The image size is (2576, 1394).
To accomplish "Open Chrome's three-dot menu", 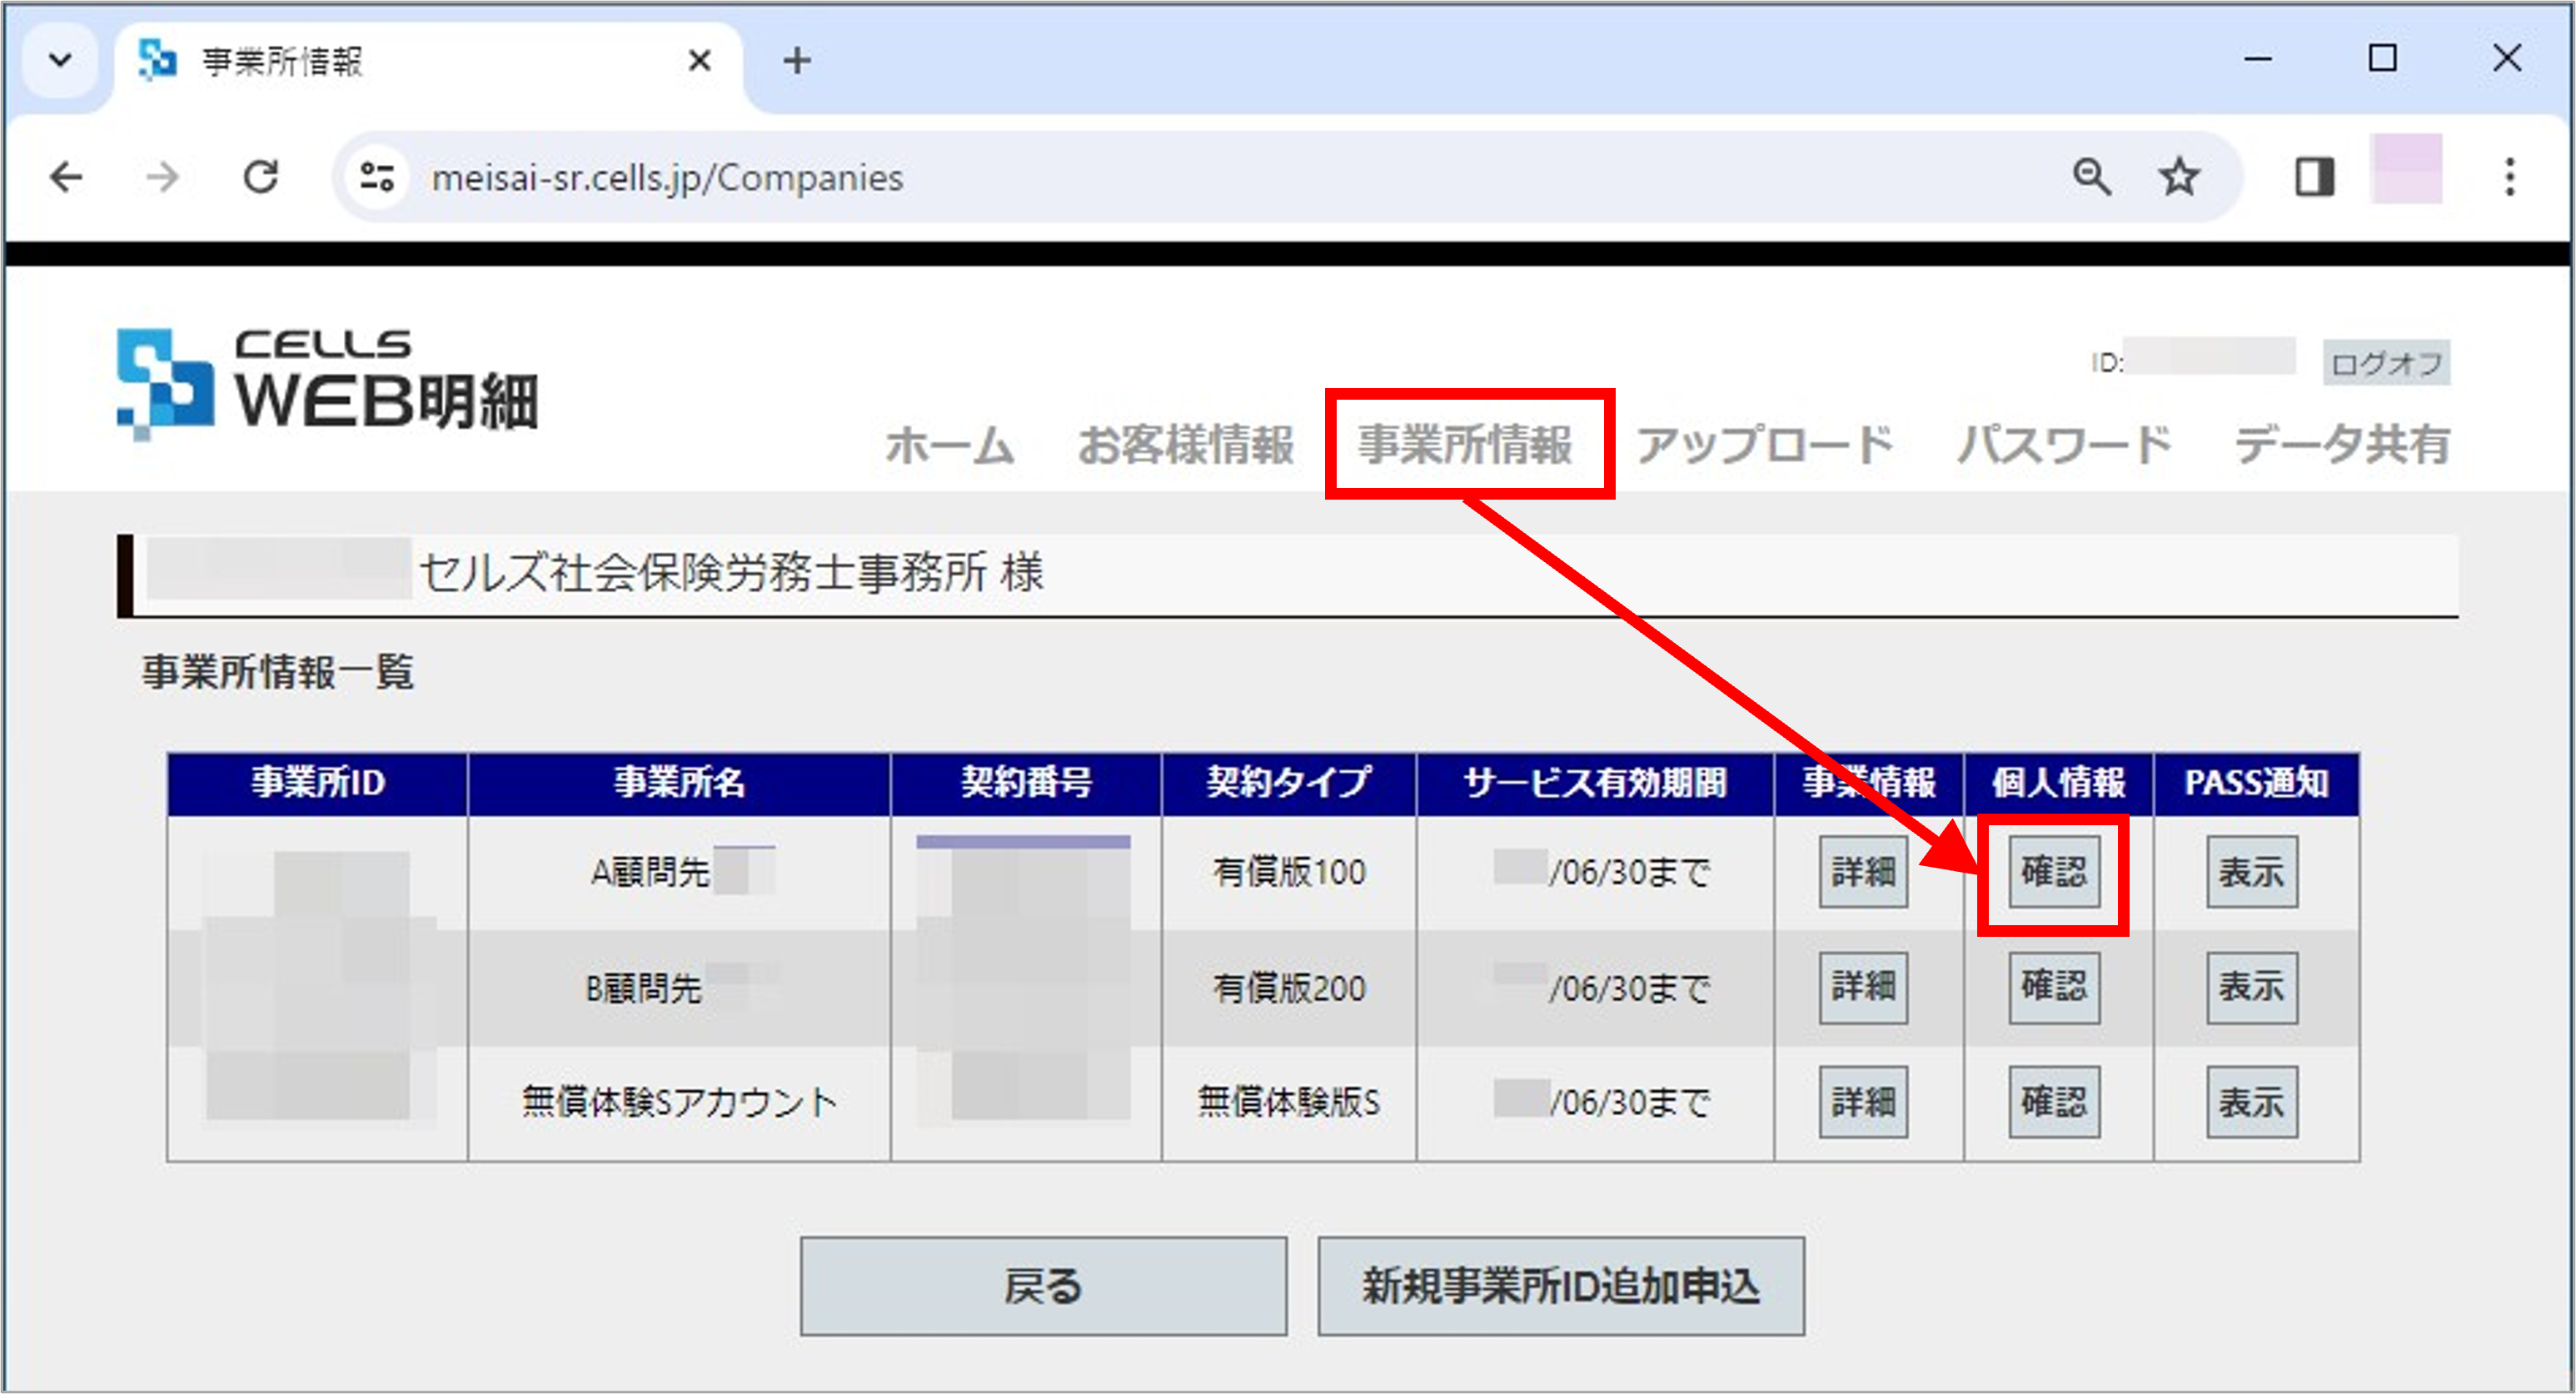I will pyautogui.click(x=2510, y=177).
